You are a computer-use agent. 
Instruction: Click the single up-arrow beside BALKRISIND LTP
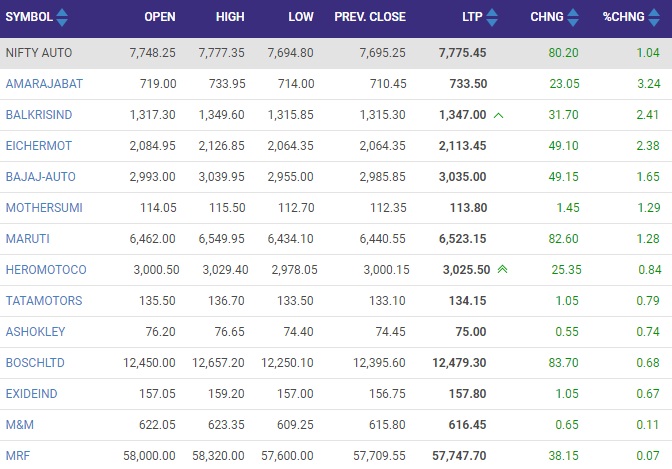[498, 115]
